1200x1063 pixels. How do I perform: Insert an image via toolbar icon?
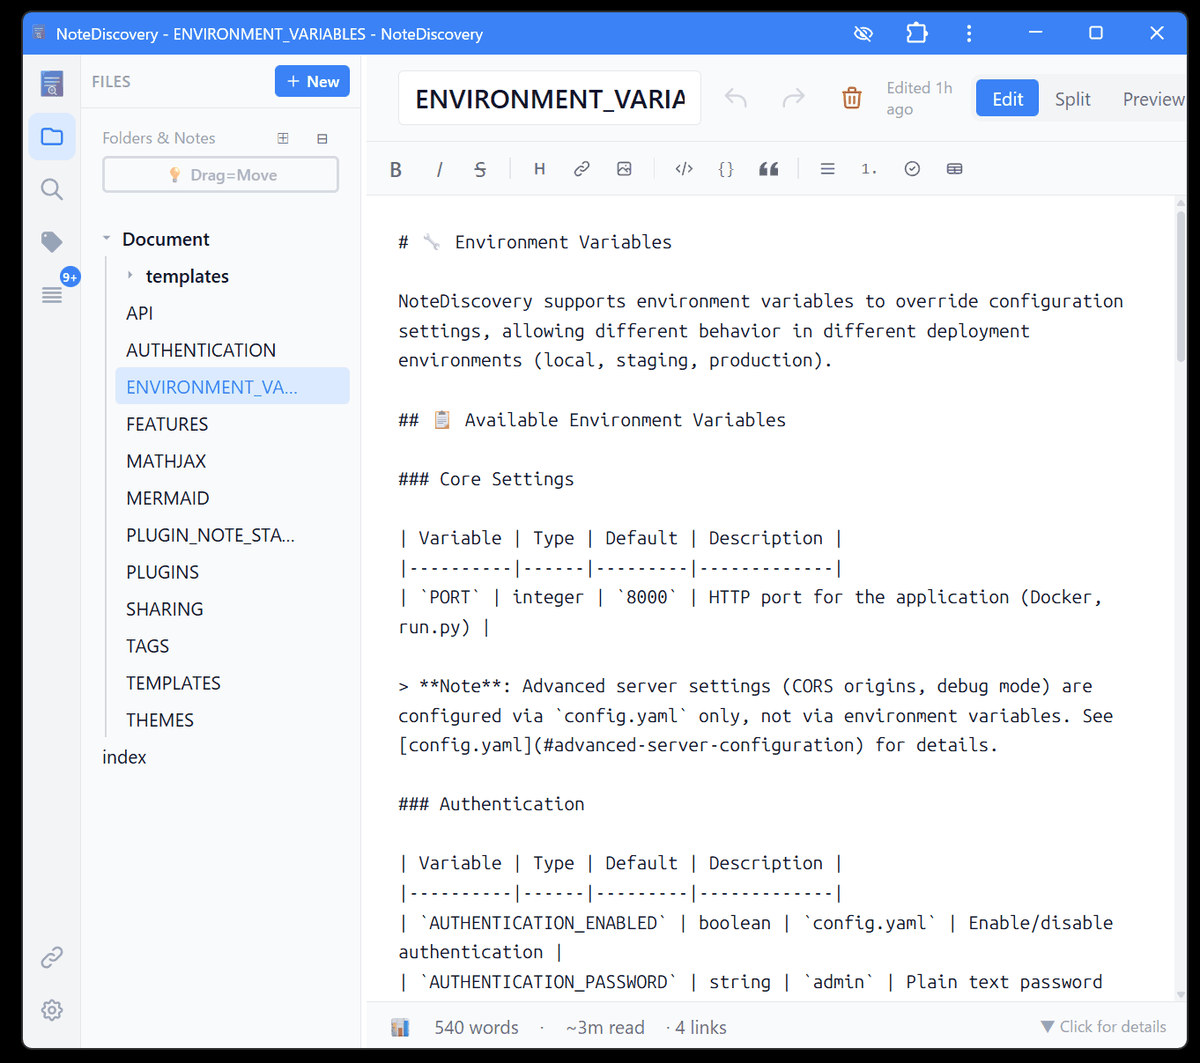pos(624,169)
